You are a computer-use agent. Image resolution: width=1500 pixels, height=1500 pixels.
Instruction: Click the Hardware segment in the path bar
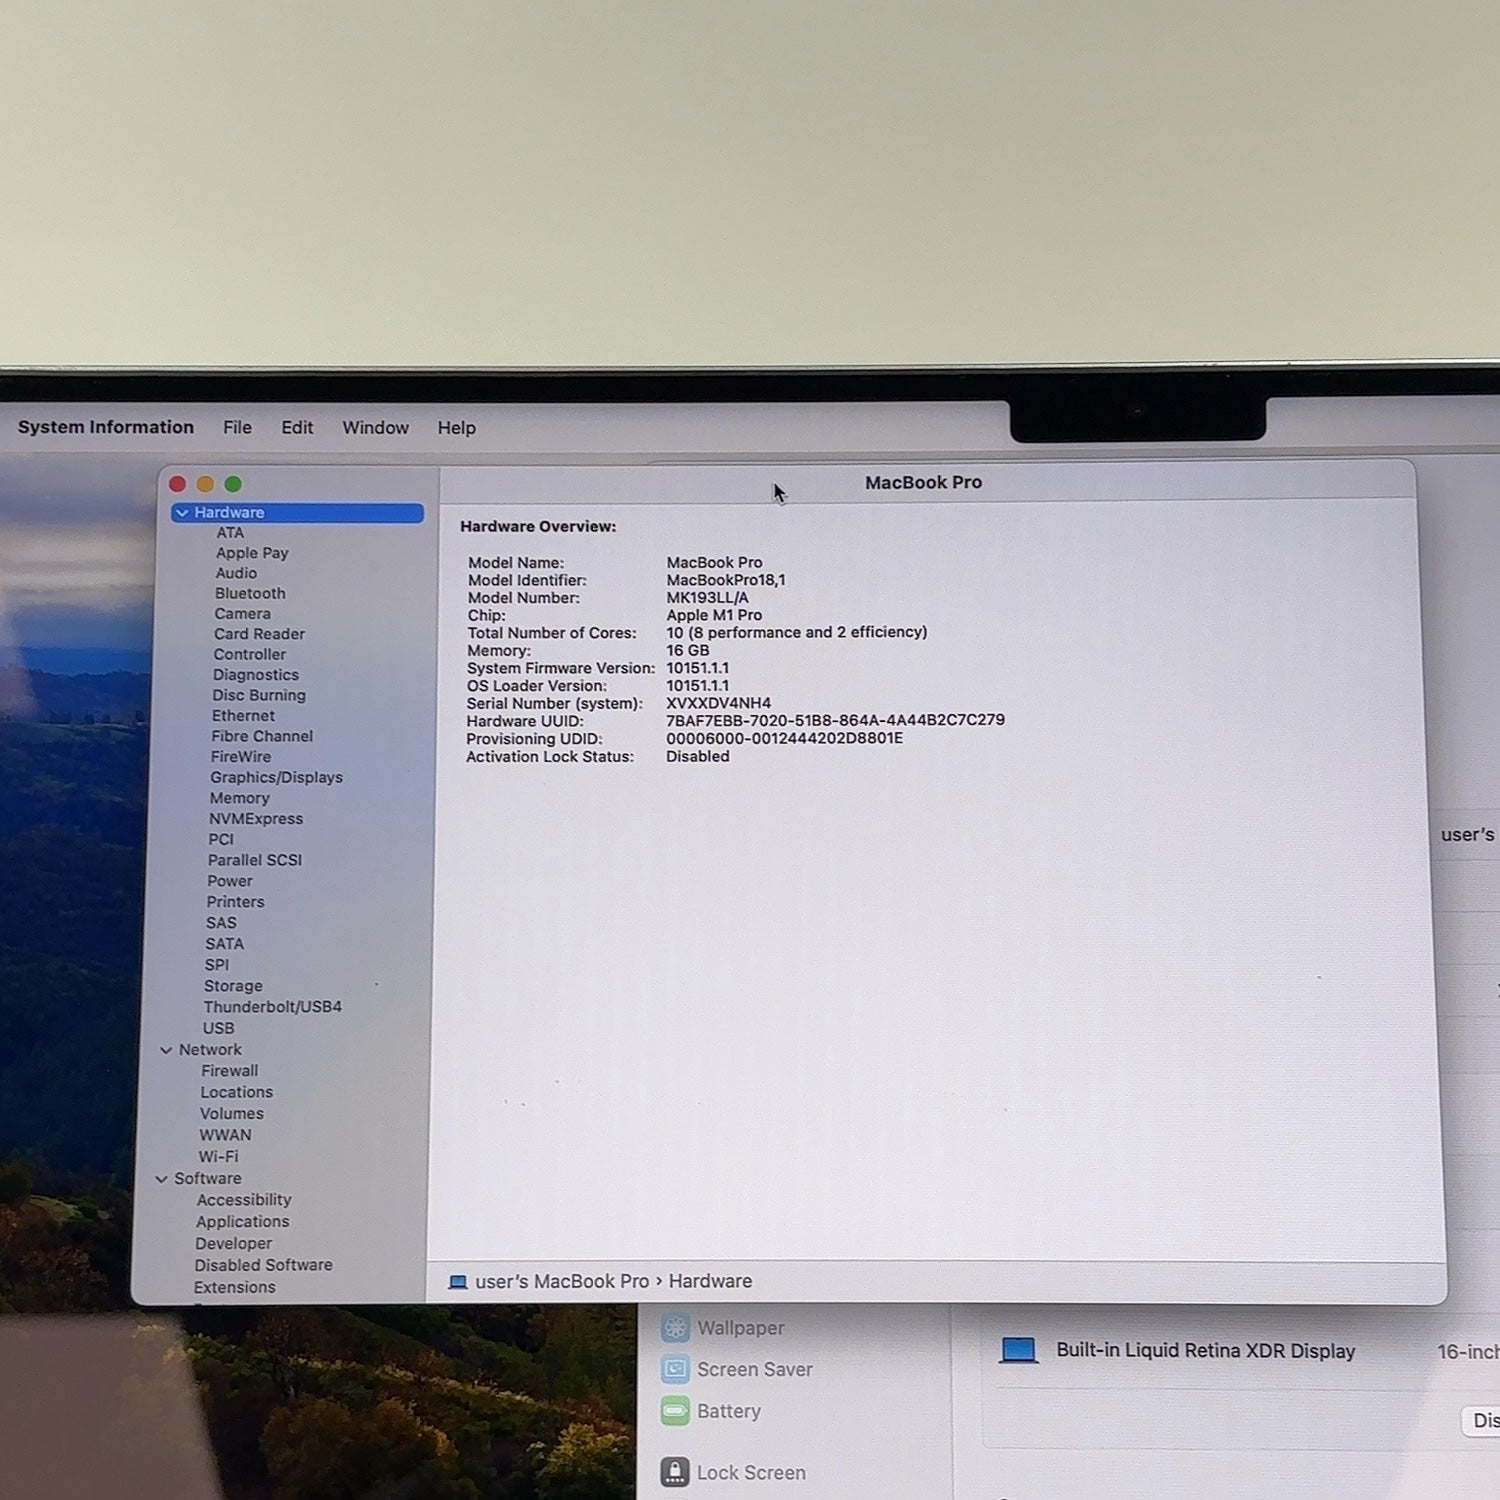710,1282
